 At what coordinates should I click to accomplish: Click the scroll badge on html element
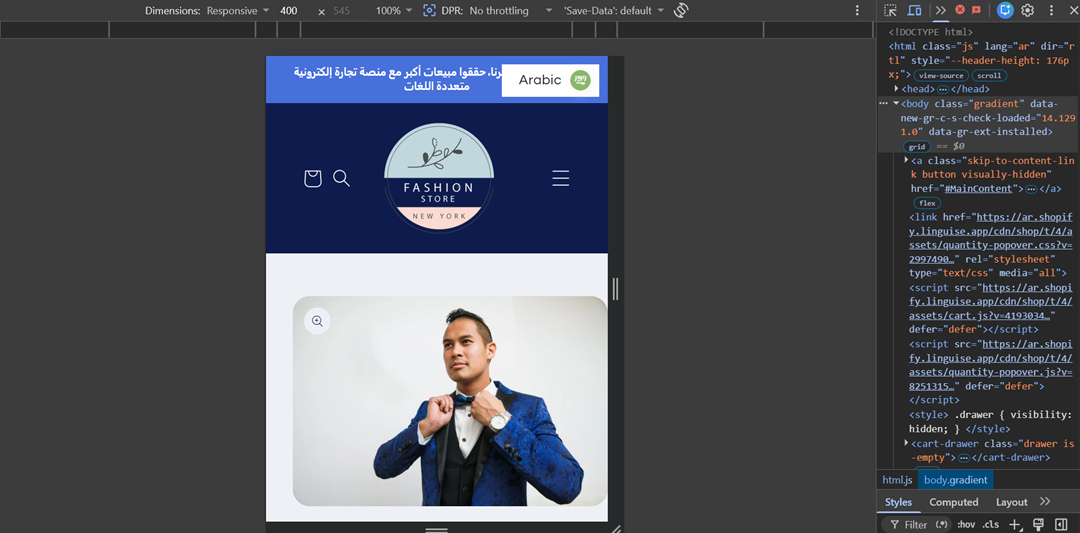pos(988,76)
